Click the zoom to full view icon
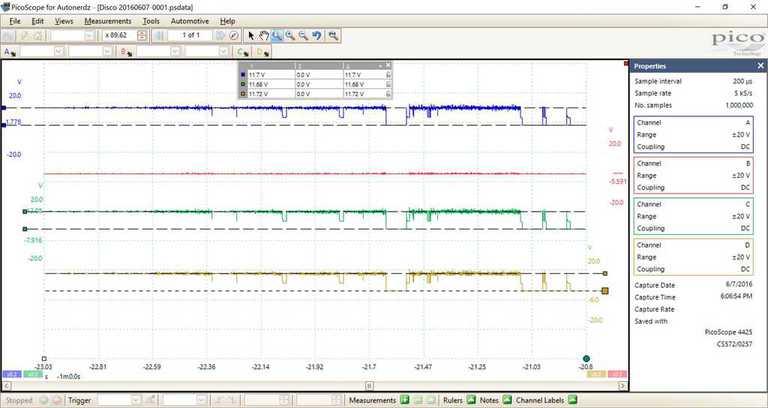Viewport: 768px width, 408px height. 332,35
